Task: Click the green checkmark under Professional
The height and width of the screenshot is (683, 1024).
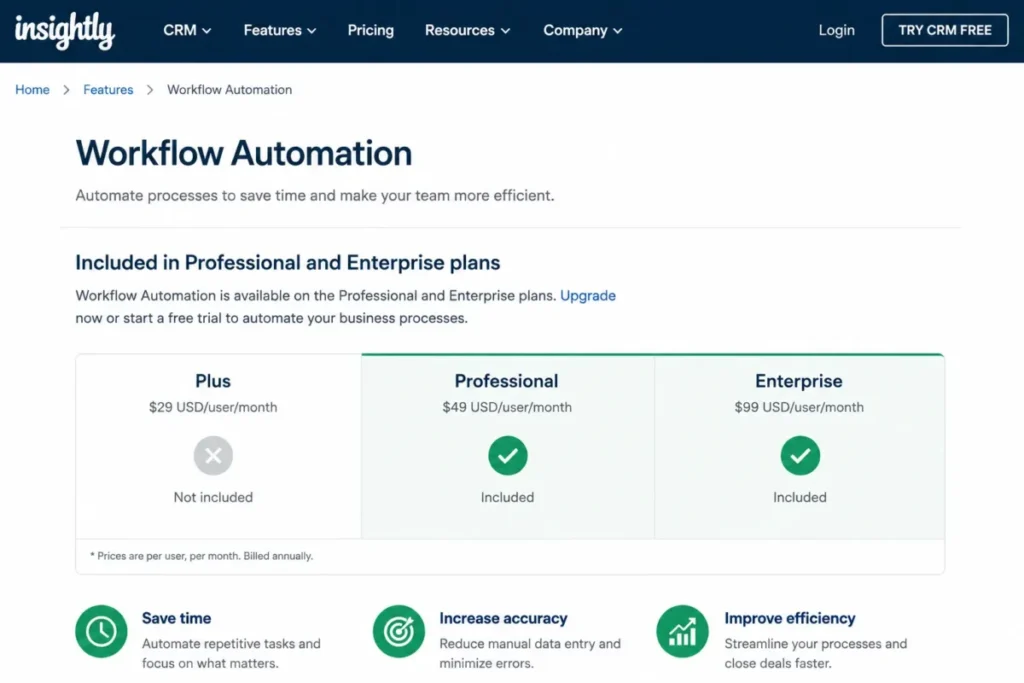Action: (x=507, y=455)
